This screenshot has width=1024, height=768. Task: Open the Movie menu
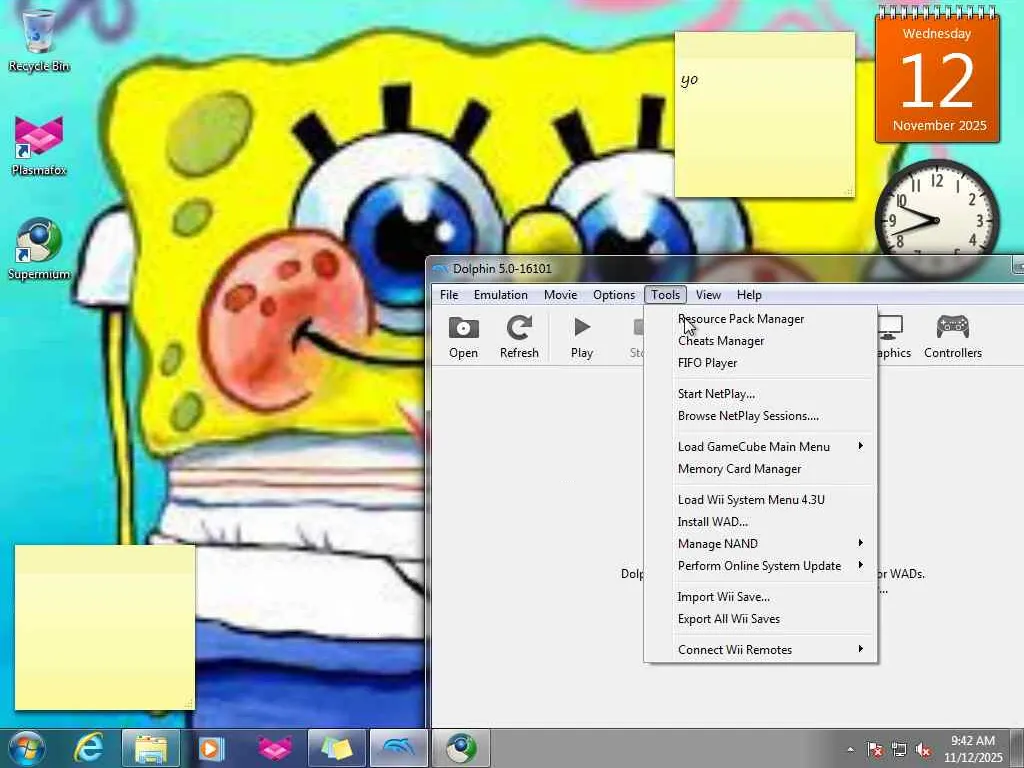(560, 295)
